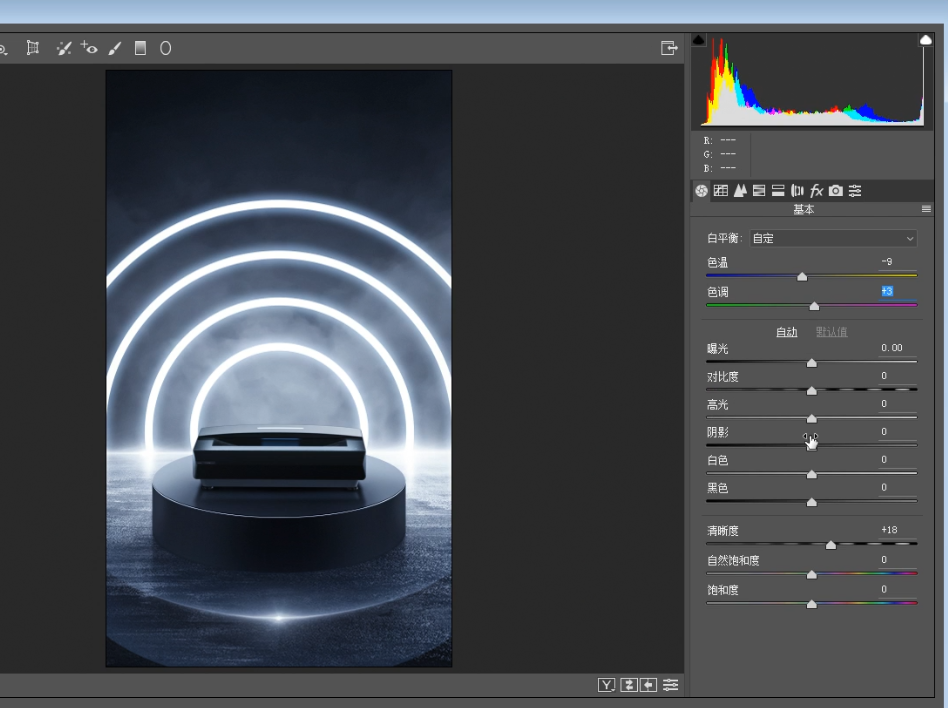
Task: Switch to the Tone Curve tab
Action: click(x=720, y=190)
